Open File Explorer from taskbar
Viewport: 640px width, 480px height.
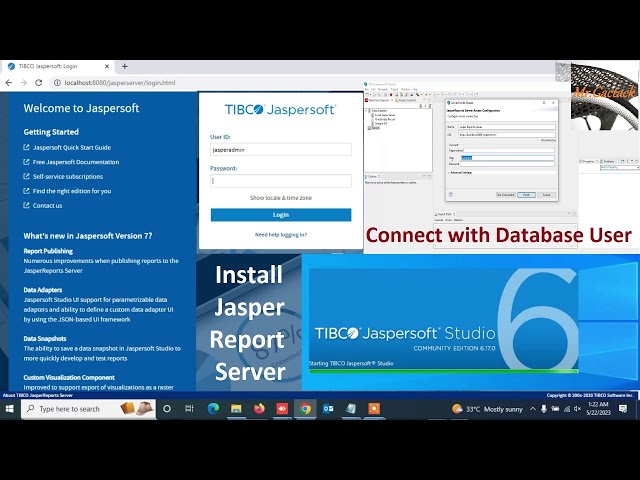point(236,409)
